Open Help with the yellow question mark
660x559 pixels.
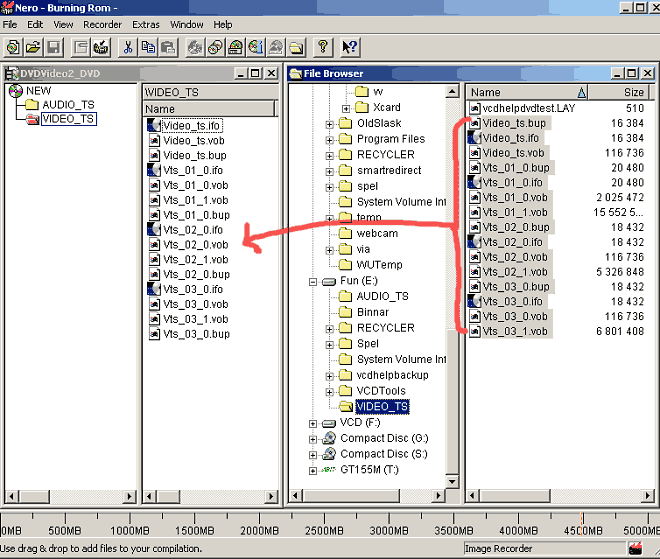click(x=323, y=47)
